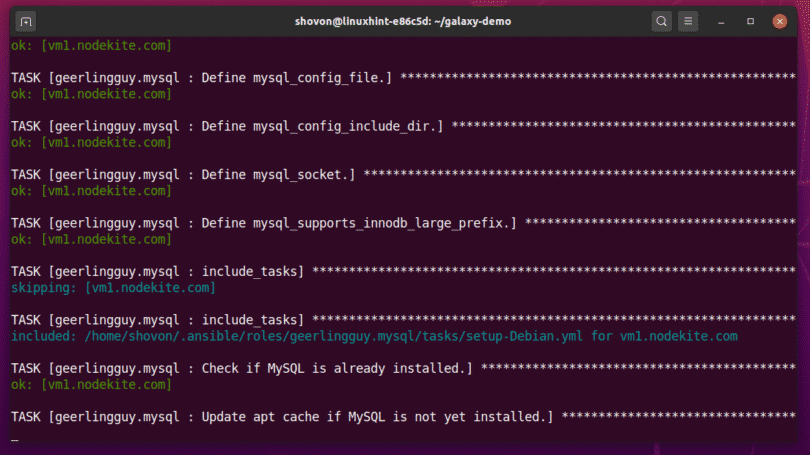This screenshot has width=810, height=455.
Task: Click the 'skipping: [vm1.nodekite.com]' output line
Action: pos(113,288)
